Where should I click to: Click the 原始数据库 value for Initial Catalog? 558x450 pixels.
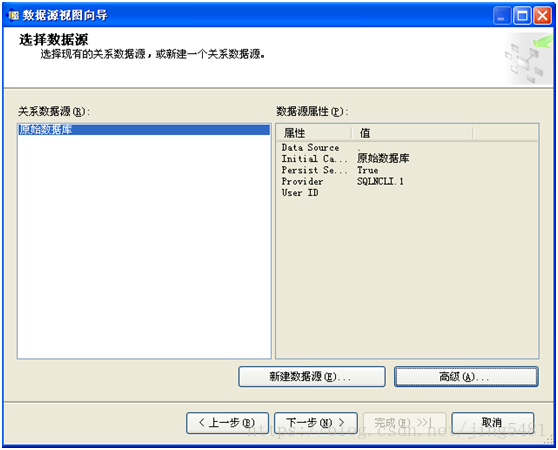click(x=383, y=159)
